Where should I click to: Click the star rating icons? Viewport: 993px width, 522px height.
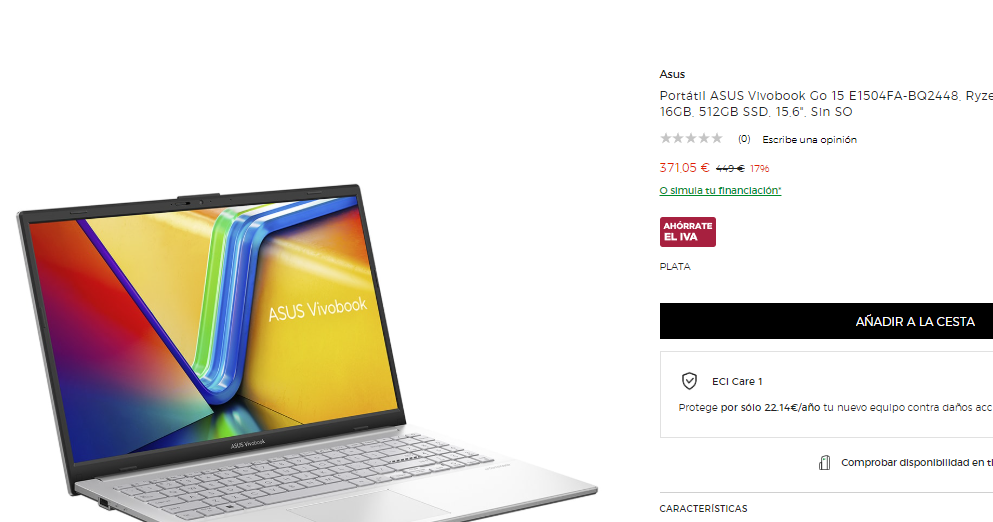coord(691,138)
